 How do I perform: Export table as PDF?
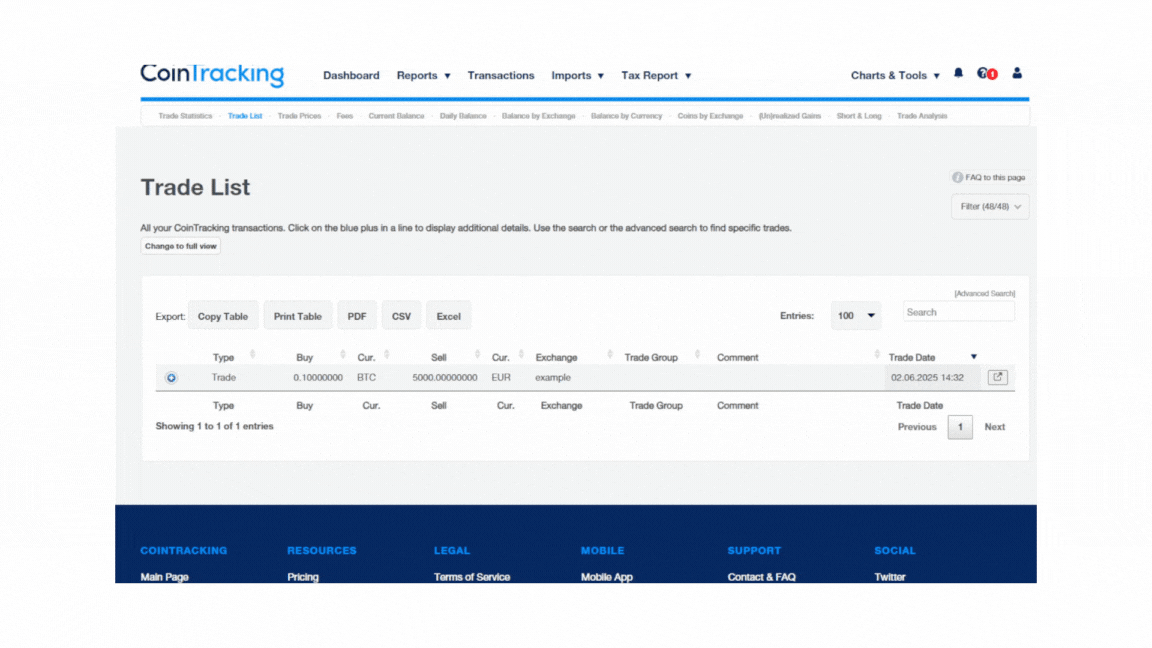[357, 316]
